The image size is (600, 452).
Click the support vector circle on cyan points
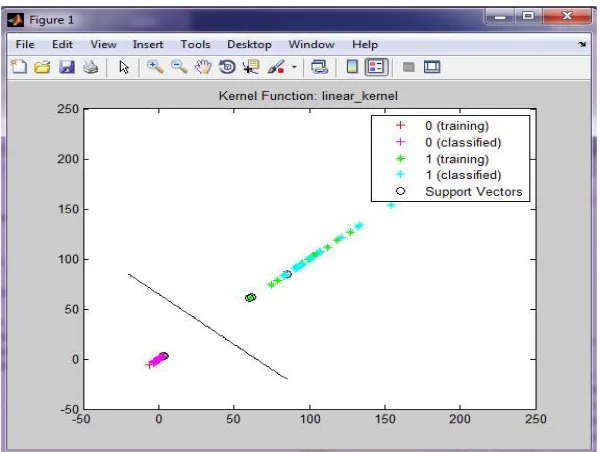coord(287,274)
